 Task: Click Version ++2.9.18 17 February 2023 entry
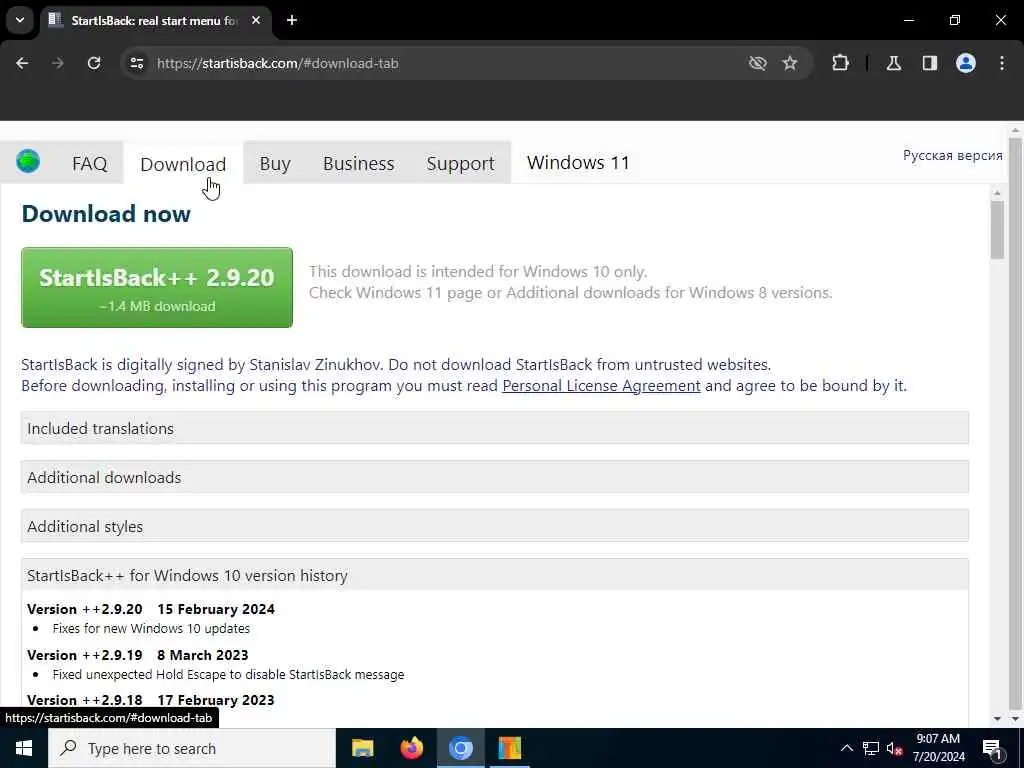[151, 700]
